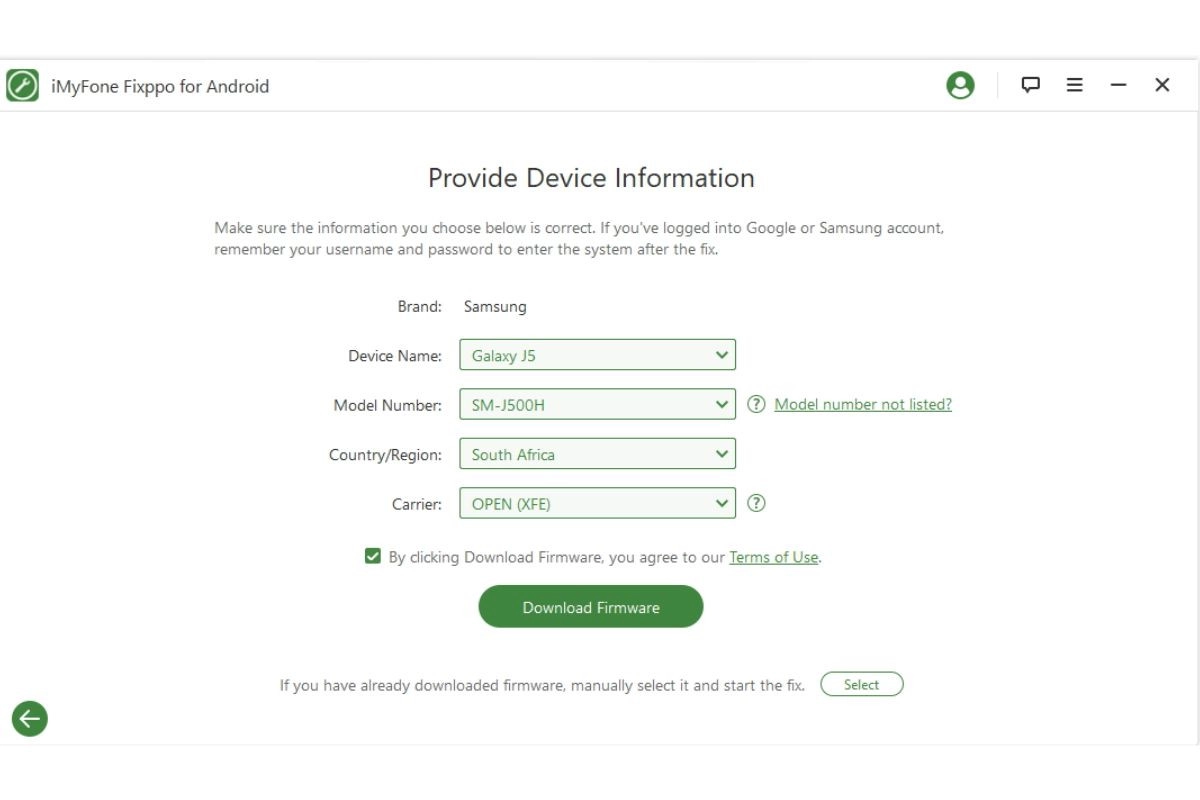Click the help icon beside Model Number
1200x800 pixels.
coord(757,404)
